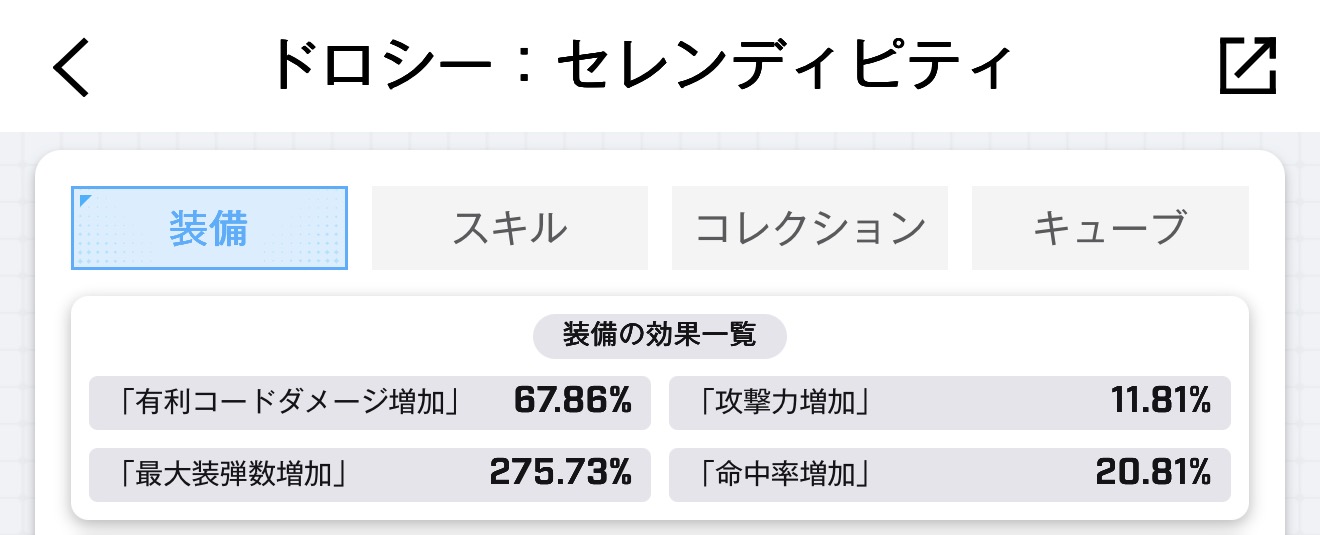1320x535 pixels.
Task: Open the コレクション tab
Action: point(809,228)
